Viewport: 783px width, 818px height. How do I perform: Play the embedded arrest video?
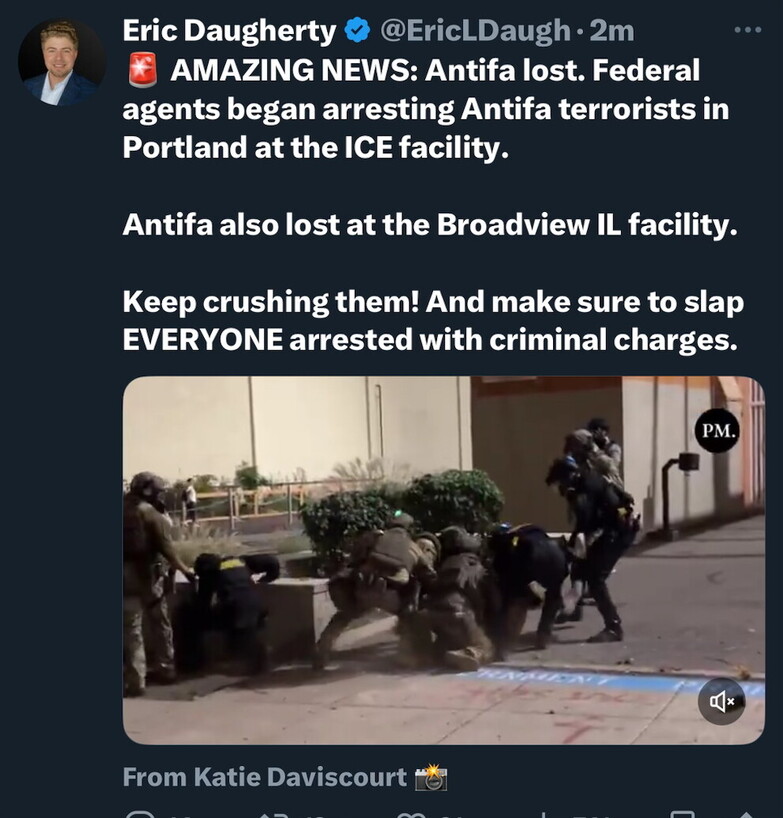click(x=443, y=560)
